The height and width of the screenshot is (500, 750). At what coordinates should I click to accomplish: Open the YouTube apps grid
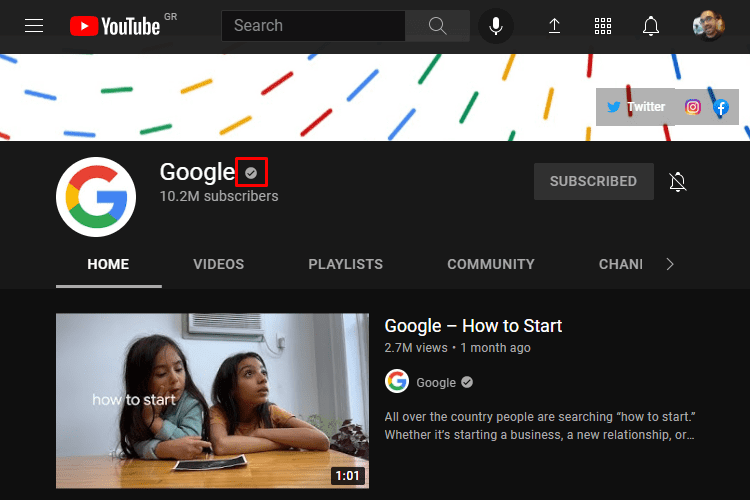click(603, 26)
